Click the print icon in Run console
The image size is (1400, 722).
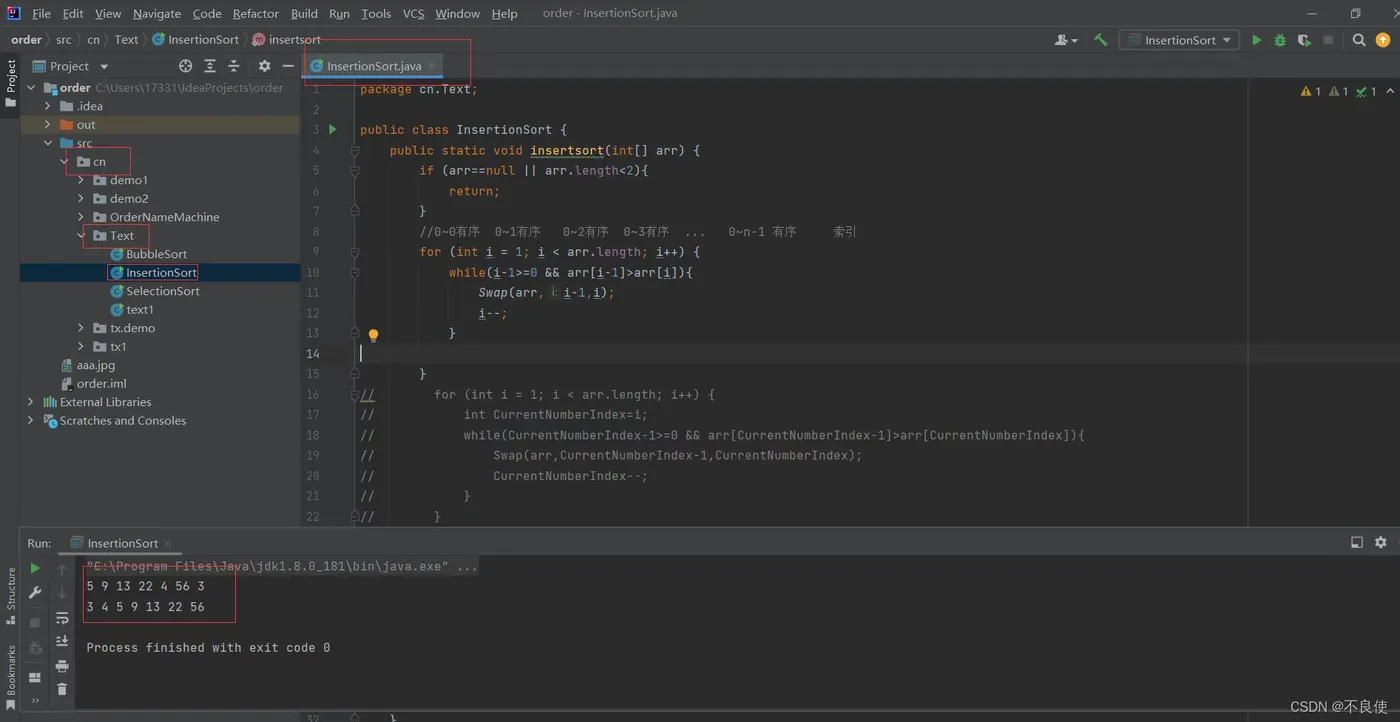62,665
